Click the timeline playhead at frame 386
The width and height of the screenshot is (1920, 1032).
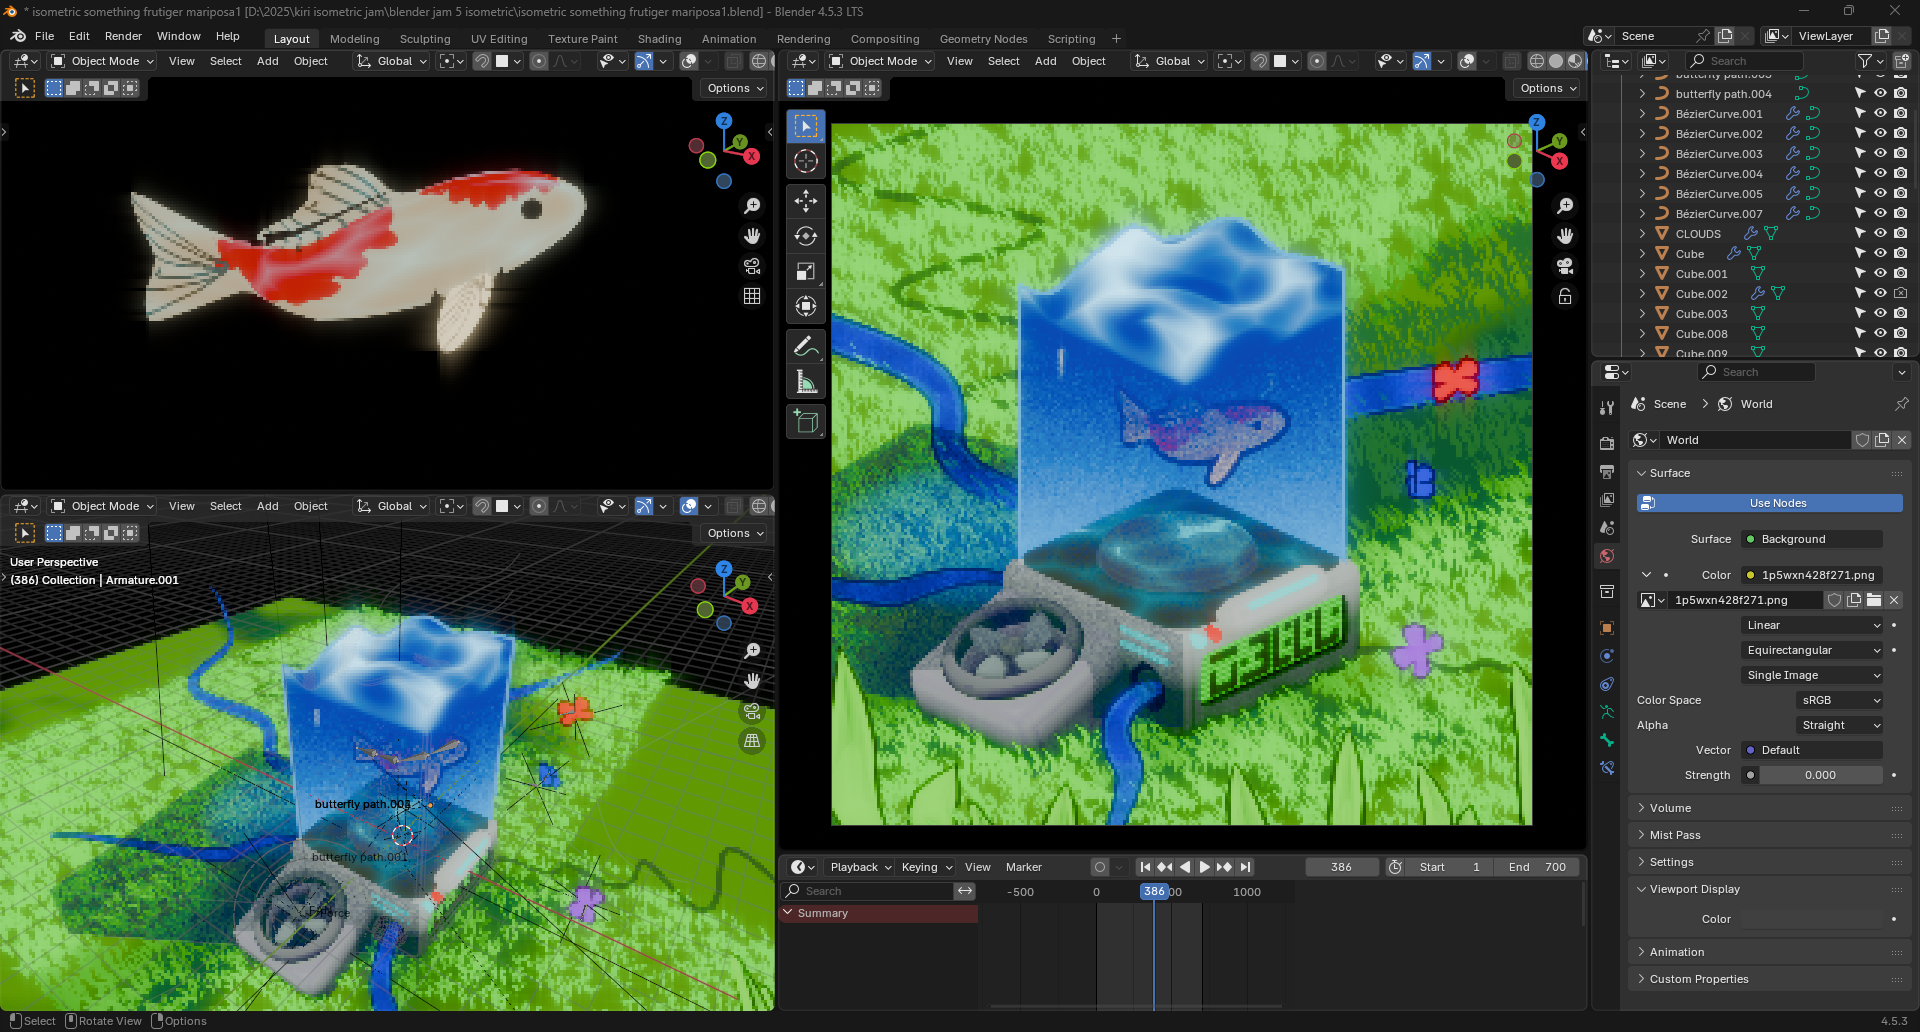tap(1154, 892)
